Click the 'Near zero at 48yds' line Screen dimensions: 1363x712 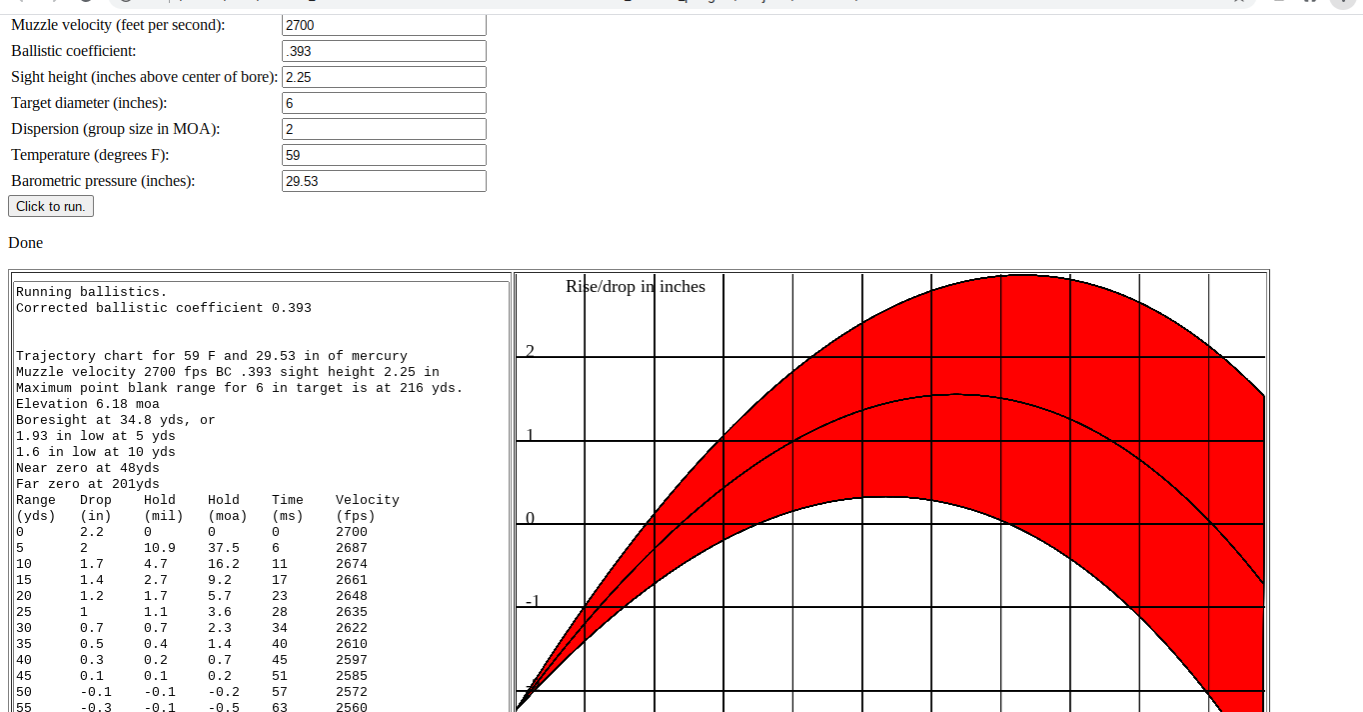pos(88,468)
